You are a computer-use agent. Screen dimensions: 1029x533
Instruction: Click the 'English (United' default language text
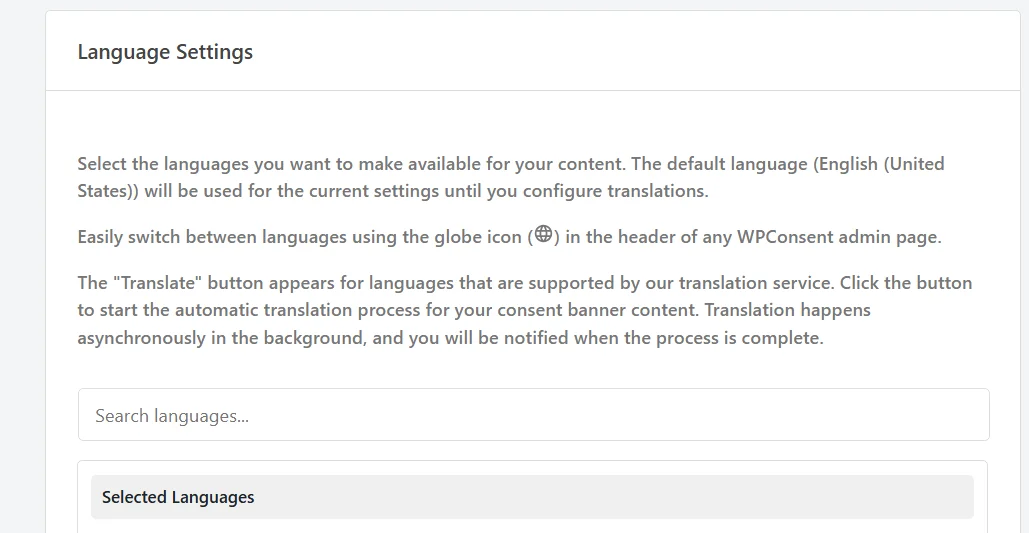pyautogui.click(x=879, y=163)
